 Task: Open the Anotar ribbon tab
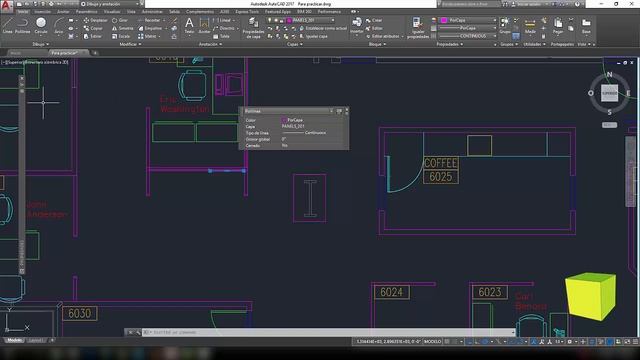(63, 11)
